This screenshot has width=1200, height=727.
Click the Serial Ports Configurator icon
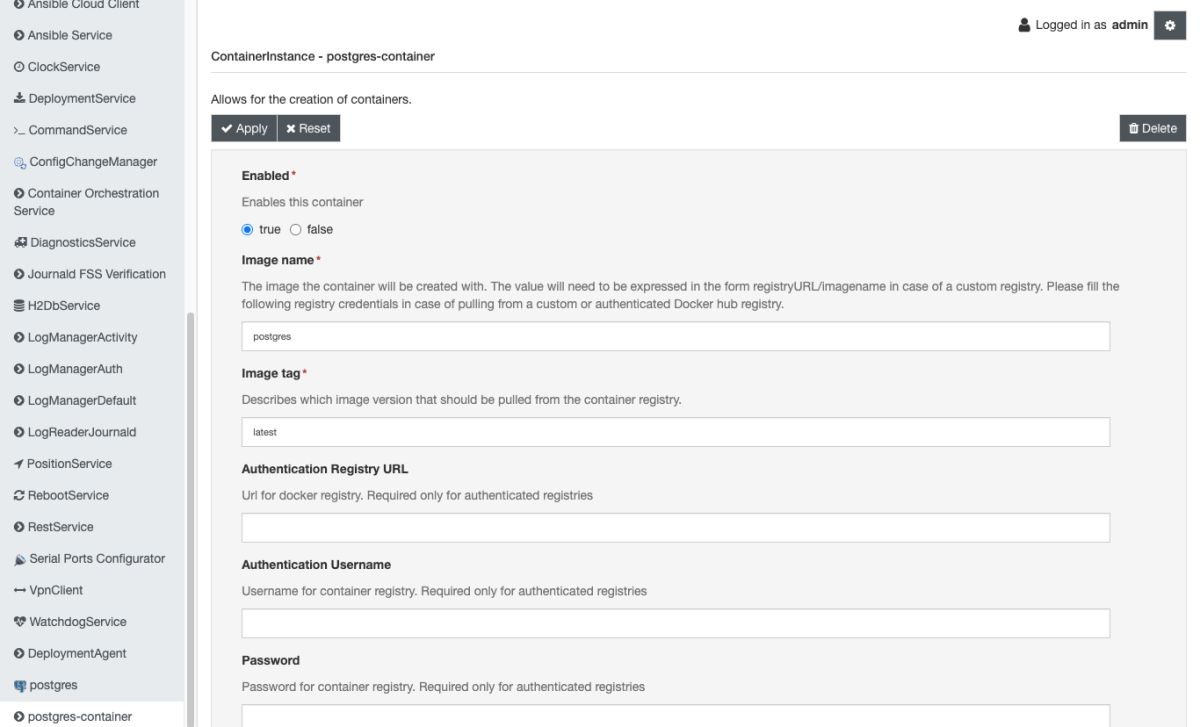coord(19,559)
